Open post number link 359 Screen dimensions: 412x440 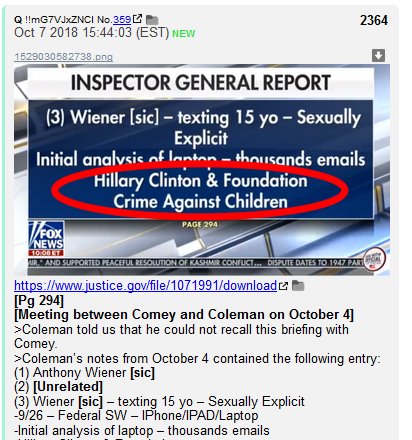click(x=122, y=20)
